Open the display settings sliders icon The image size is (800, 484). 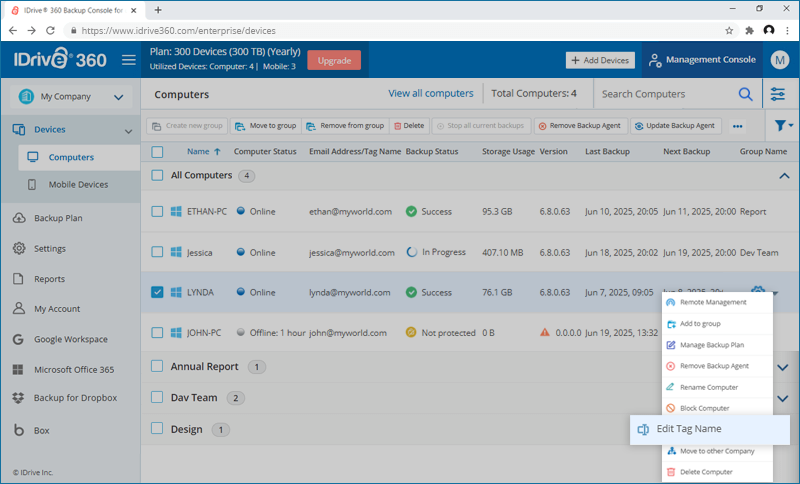click(778, 94)
